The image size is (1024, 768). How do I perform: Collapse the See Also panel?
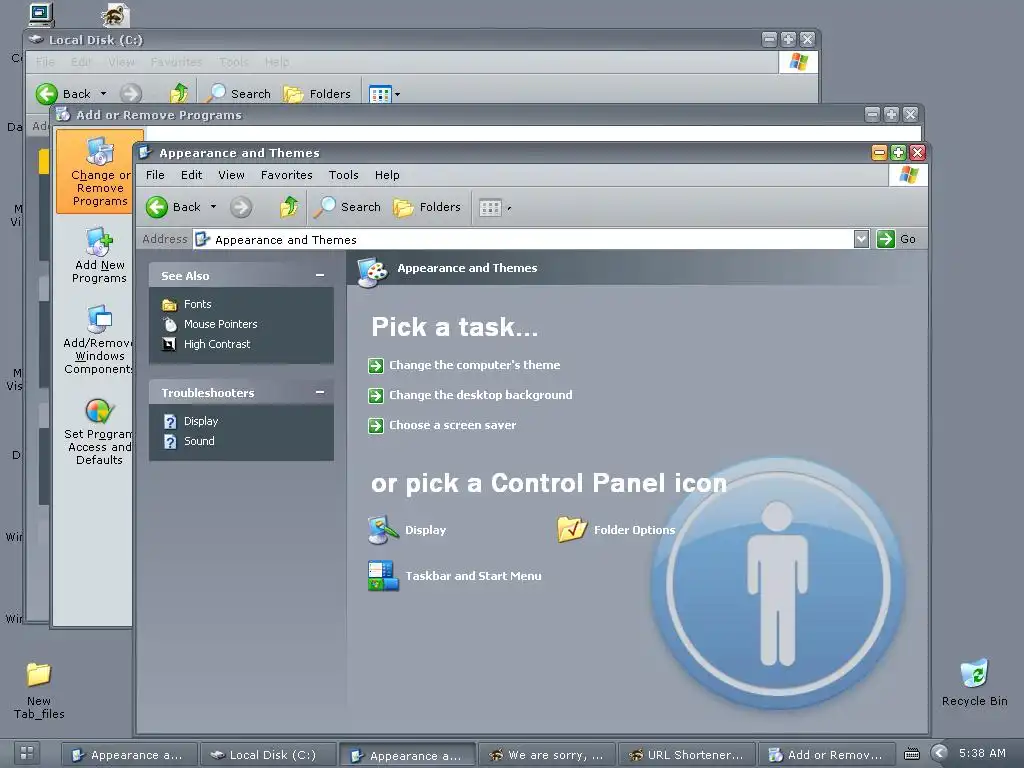320,276
